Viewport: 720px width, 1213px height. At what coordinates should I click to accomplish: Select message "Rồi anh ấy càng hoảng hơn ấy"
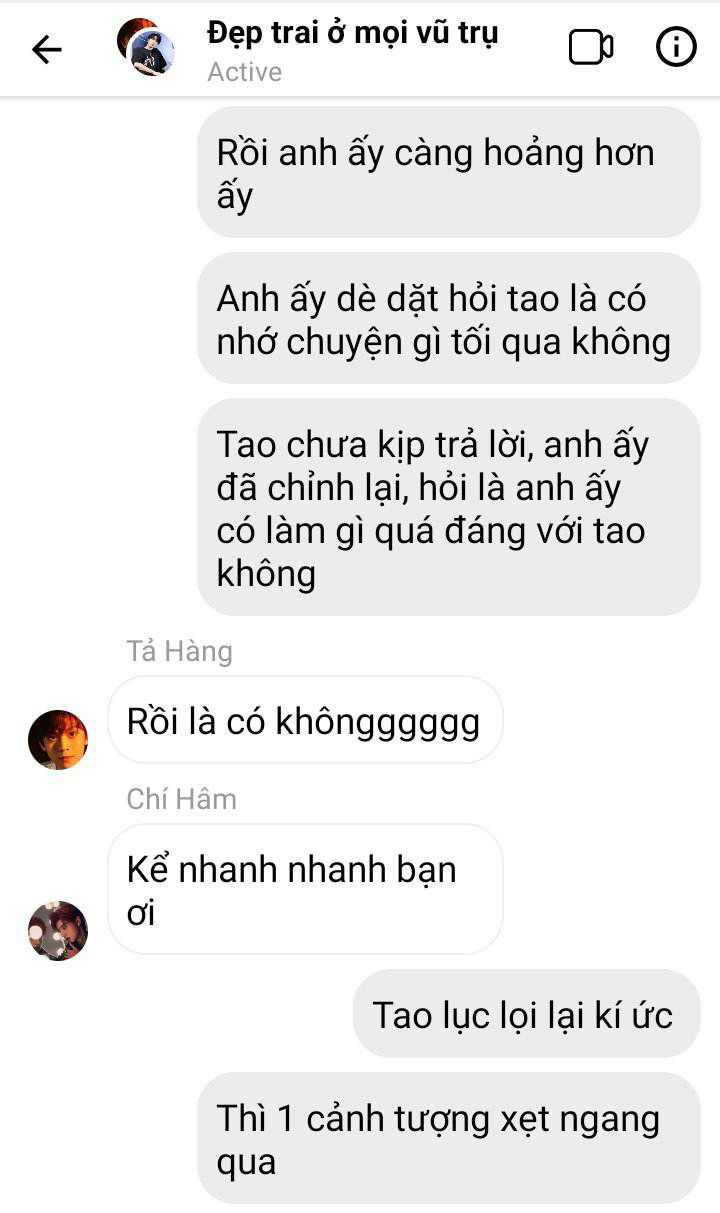pos(449,173)
